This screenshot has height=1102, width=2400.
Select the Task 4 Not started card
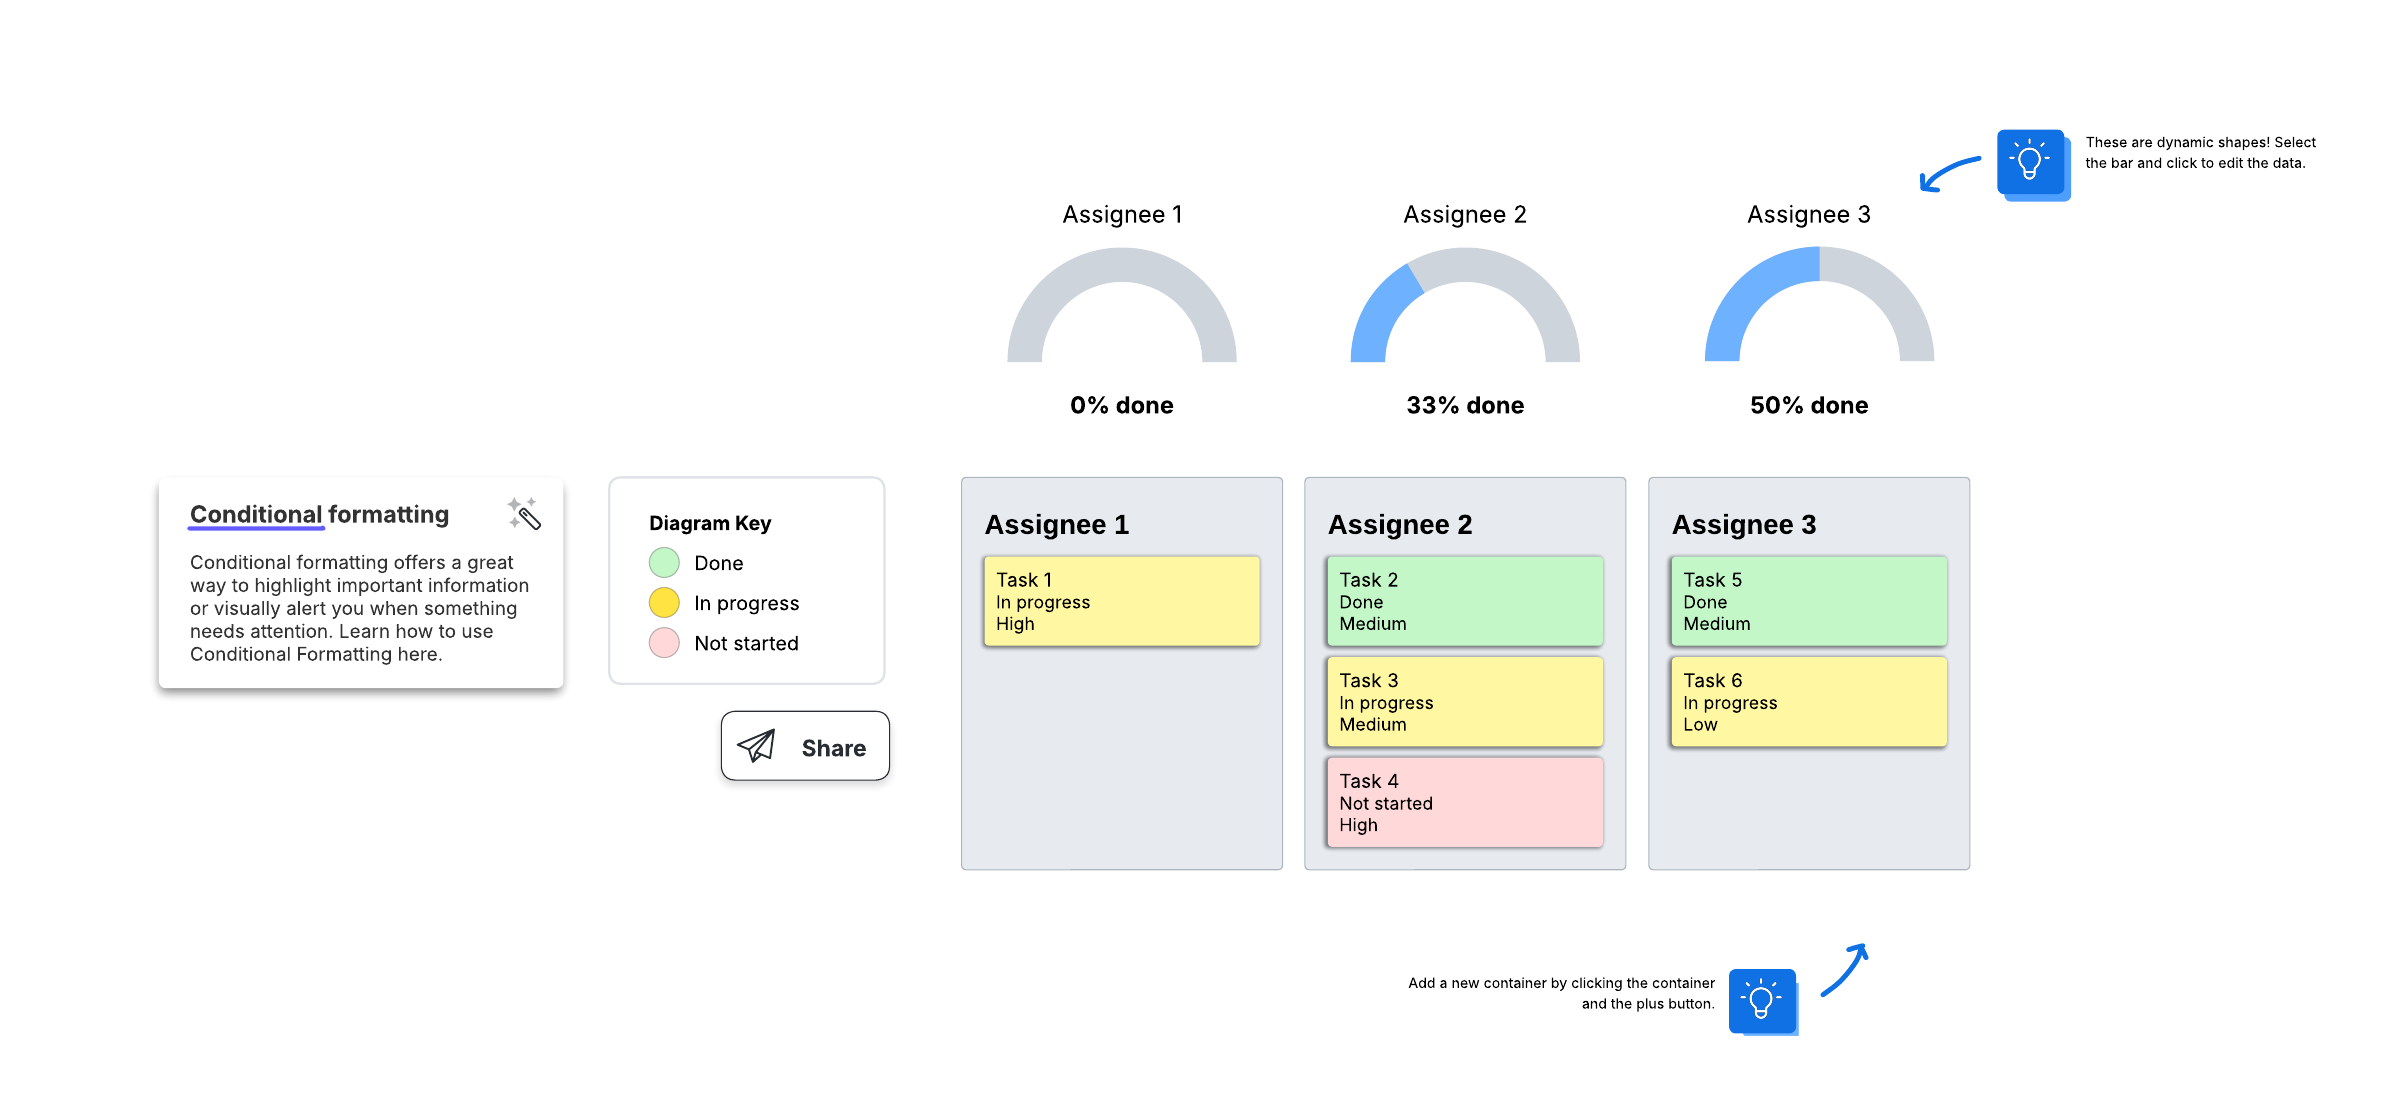pyautogui.click(x=1464, y=803)
